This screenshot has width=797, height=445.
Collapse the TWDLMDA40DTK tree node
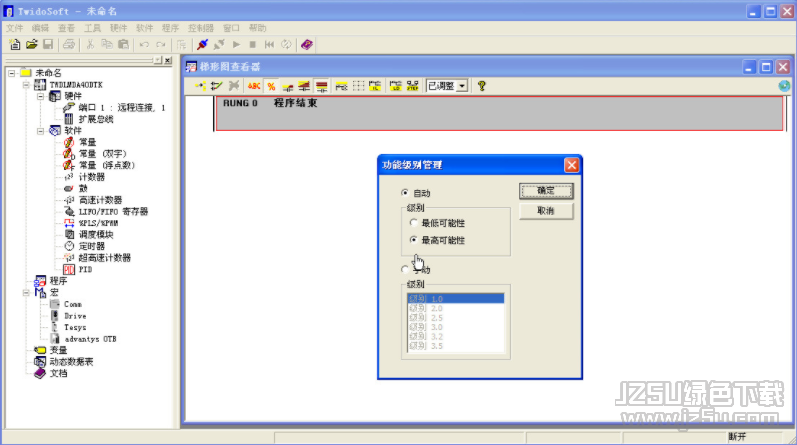(x=26, y=85)
